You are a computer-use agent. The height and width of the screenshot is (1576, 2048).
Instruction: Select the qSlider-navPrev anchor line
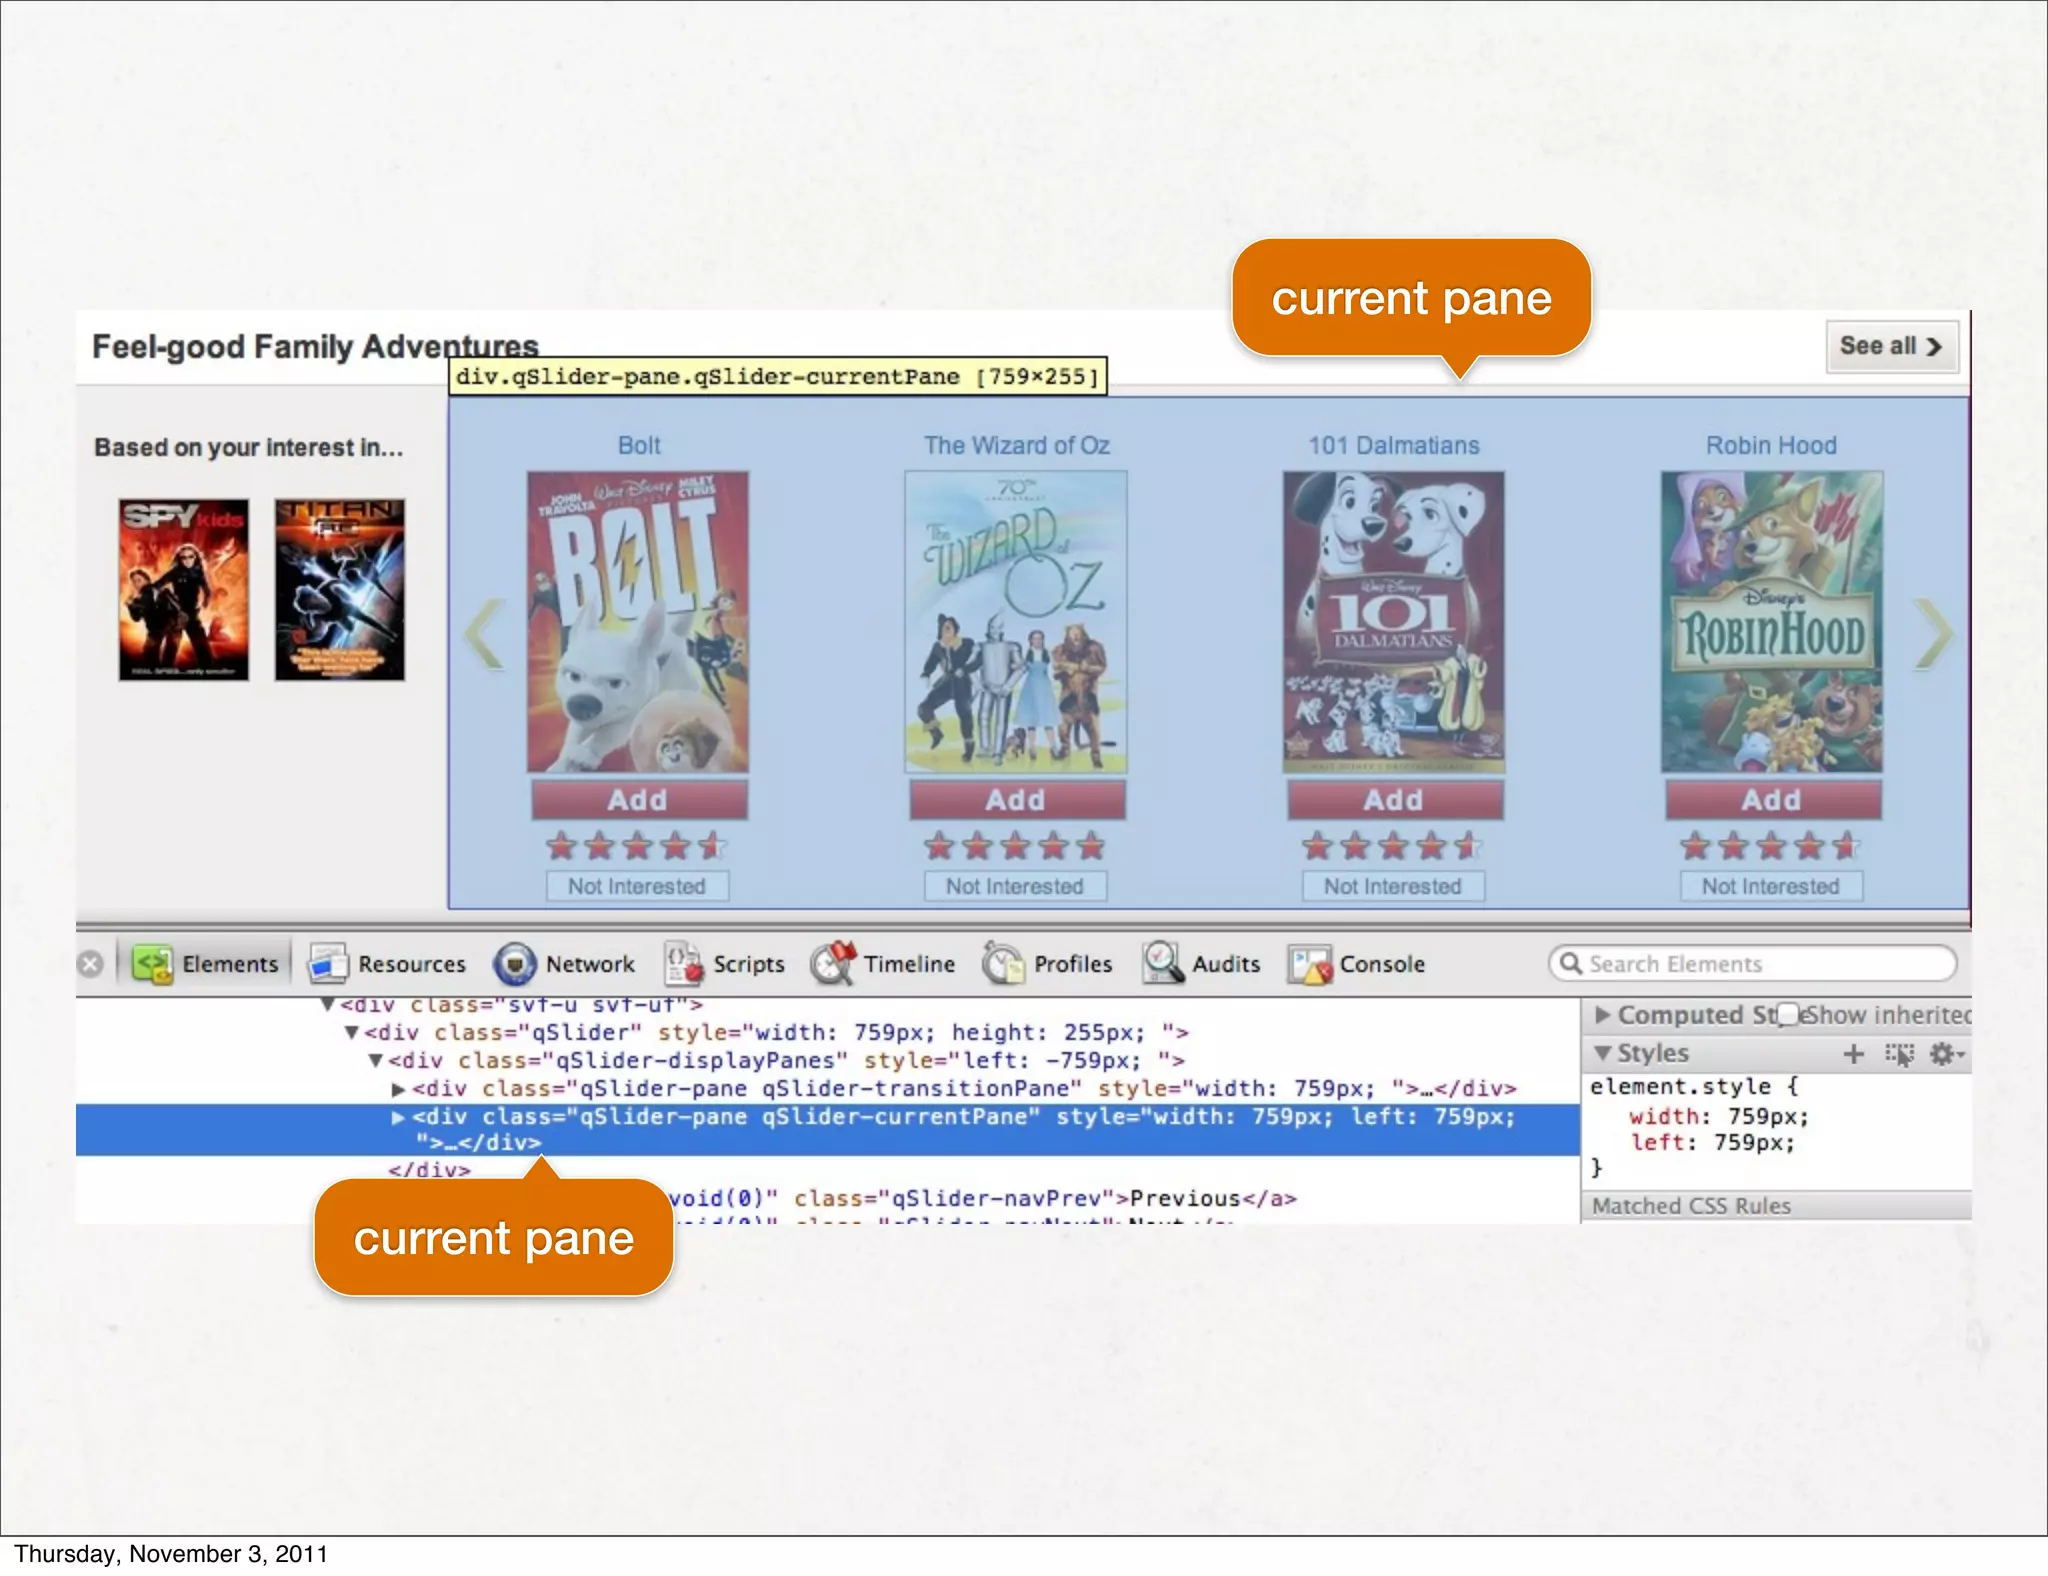click(x=983, y=1198)
